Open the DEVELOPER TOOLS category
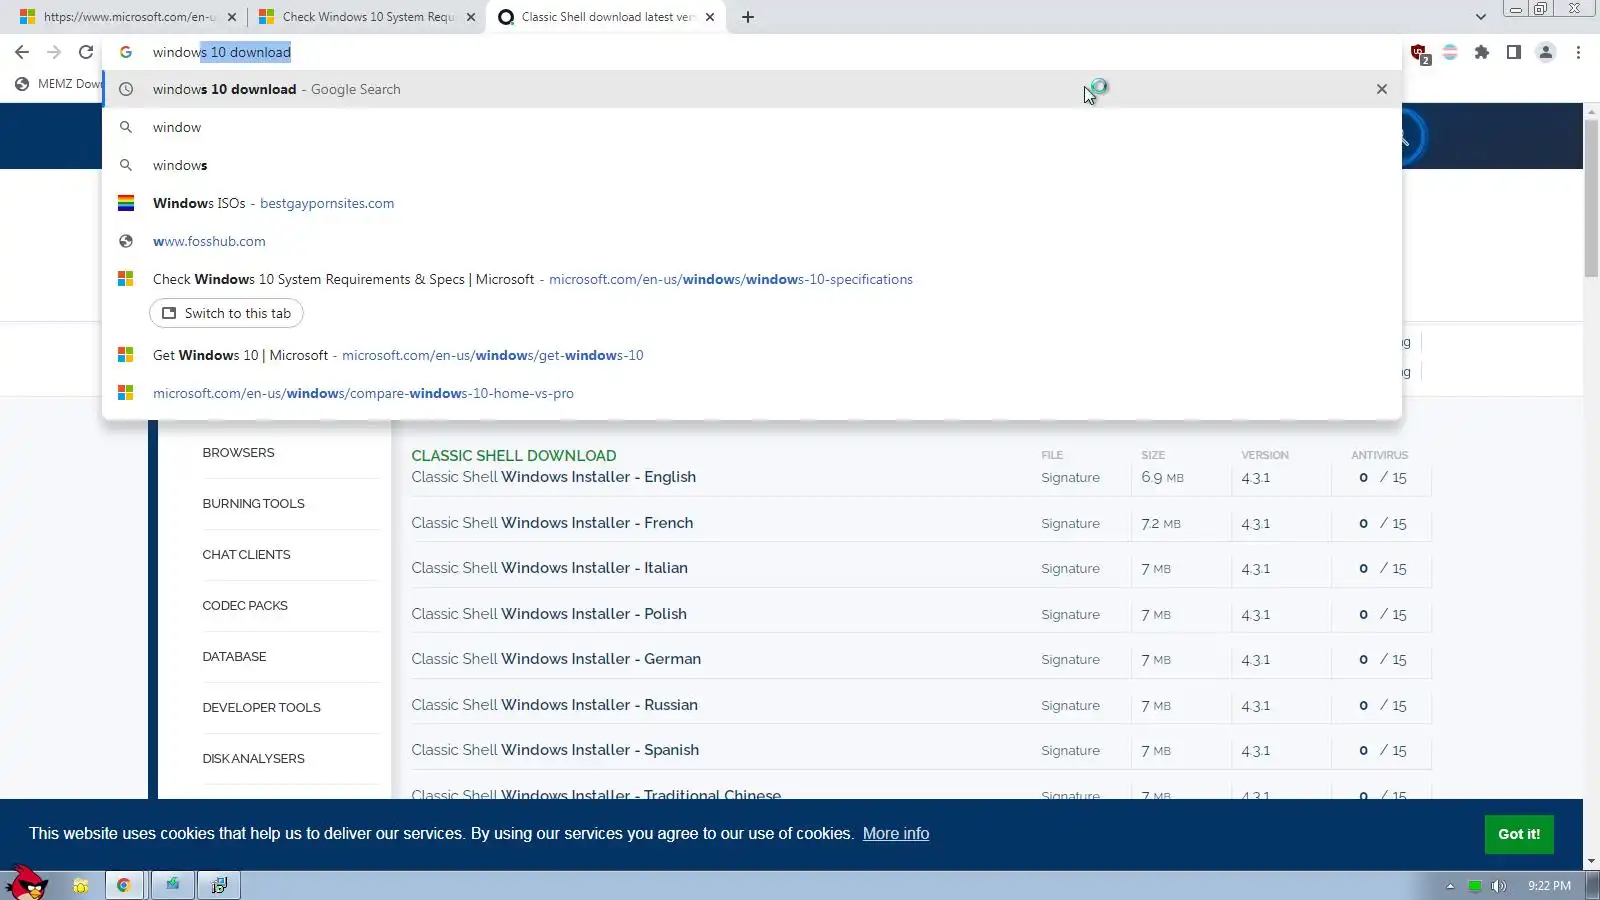 tap(261, 708)
